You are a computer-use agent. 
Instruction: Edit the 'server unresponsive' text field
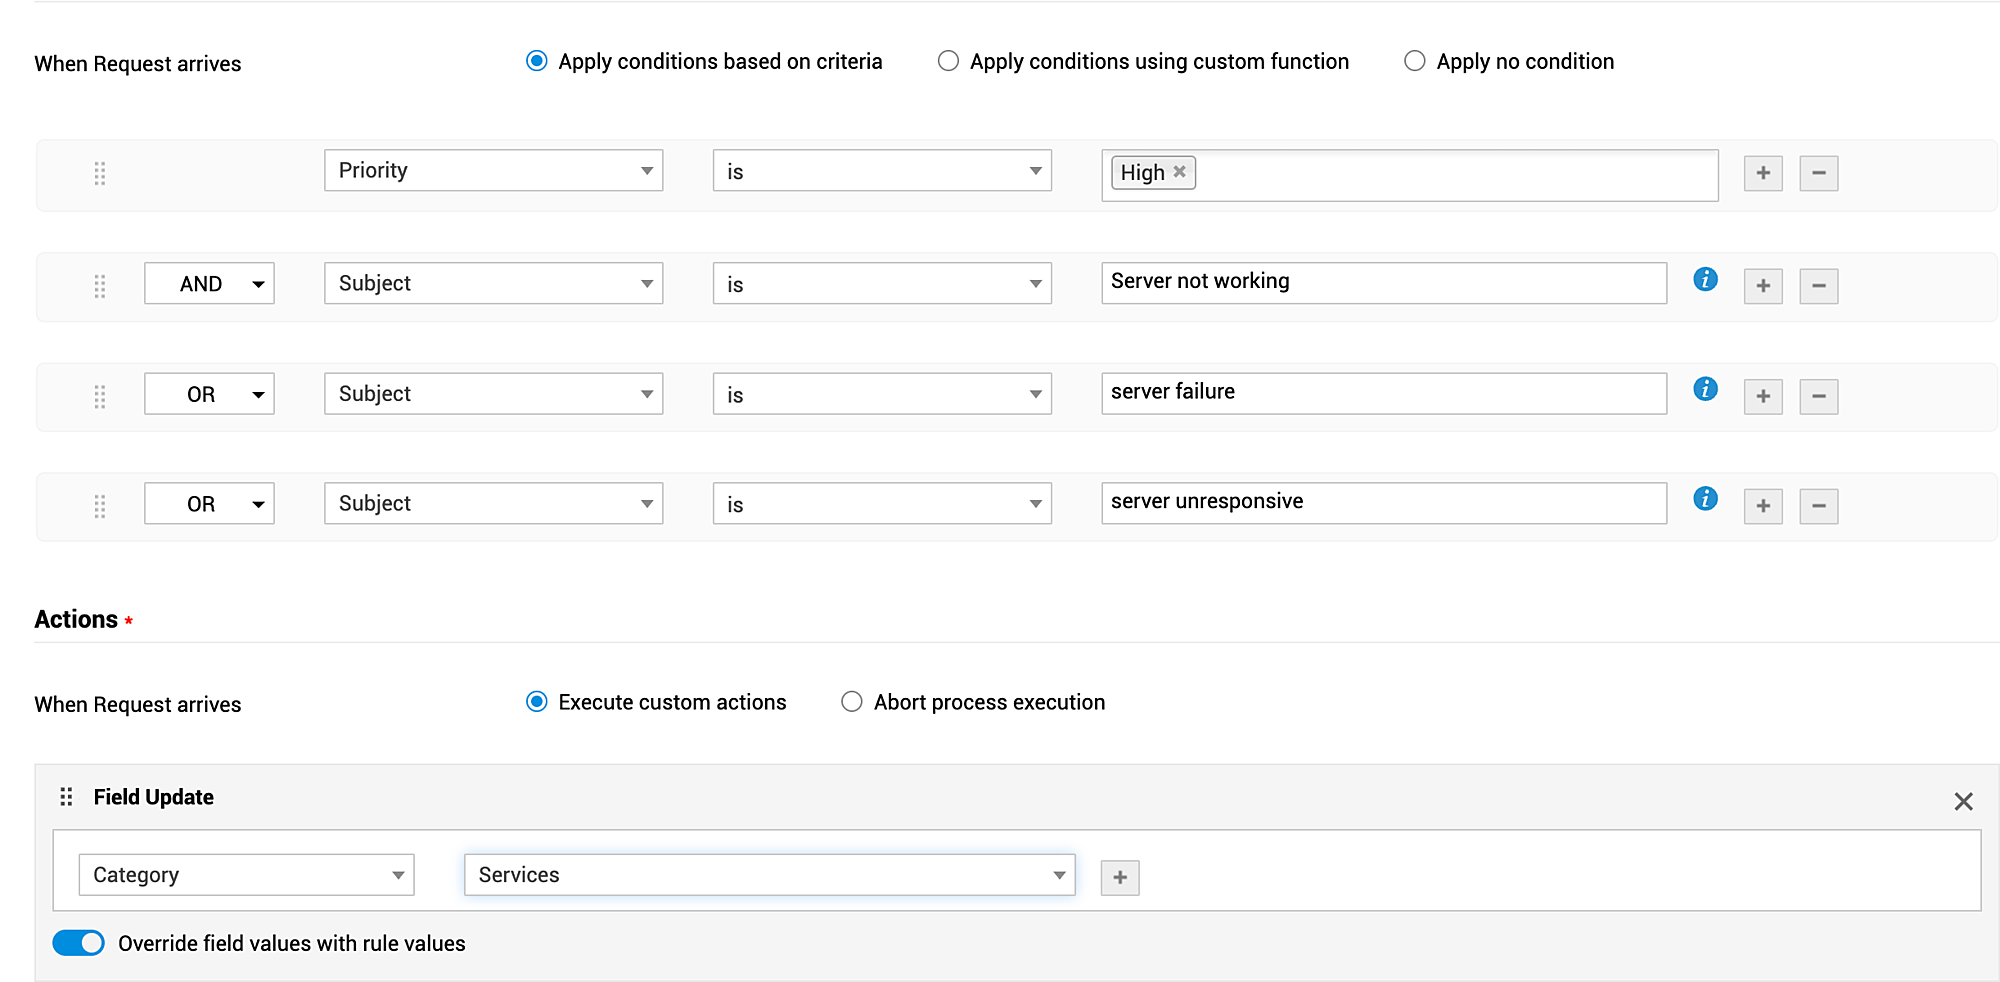pyautogui.click(x=1384, y=503)
